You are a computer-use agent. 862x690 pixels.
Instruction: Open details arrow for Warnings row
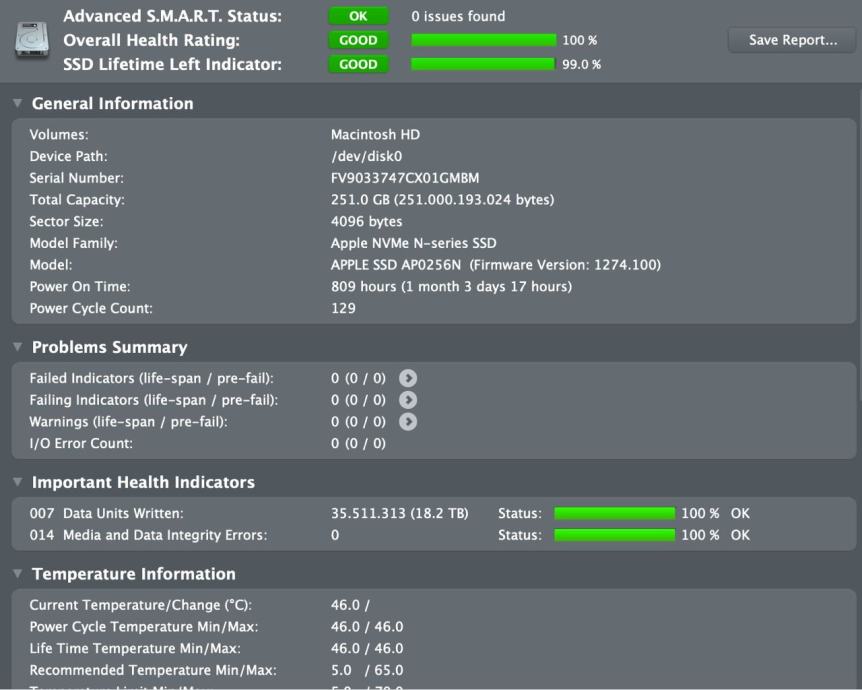[x=408, y=422]
